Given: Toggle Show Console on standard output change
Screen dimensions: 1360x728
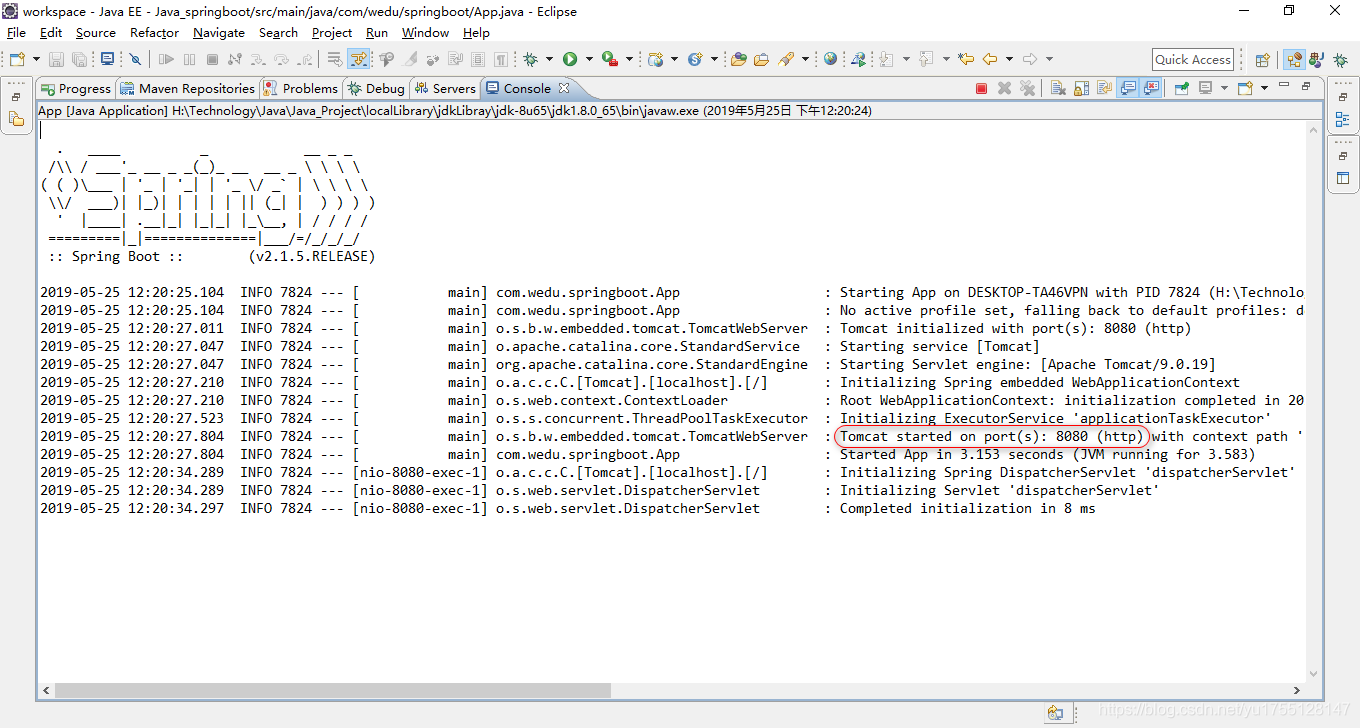Looking at the screenshot, I should tap(1128, 88).
